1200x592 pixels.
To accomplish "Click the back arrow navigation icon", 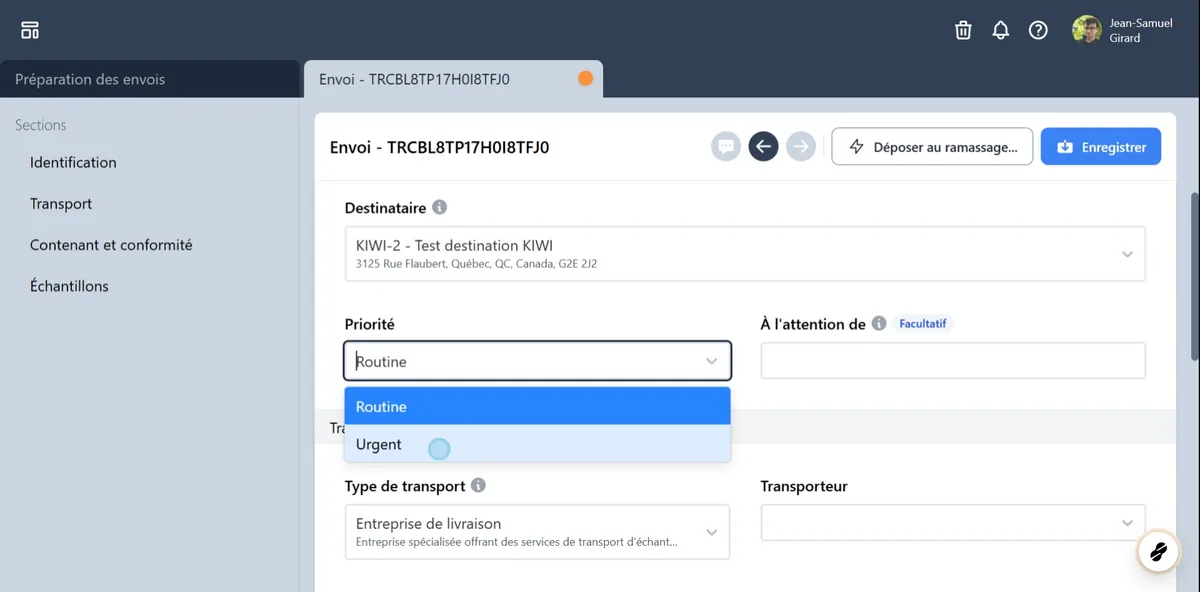I will click(763, 146).
